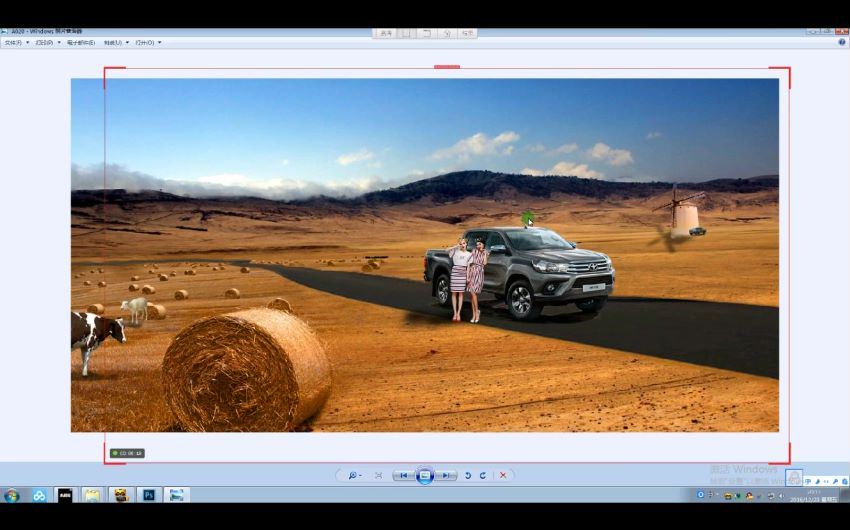The image size is (850, 530).
Task: Click the IME Chinese mode indicator
Action: [x=808, y=482]
